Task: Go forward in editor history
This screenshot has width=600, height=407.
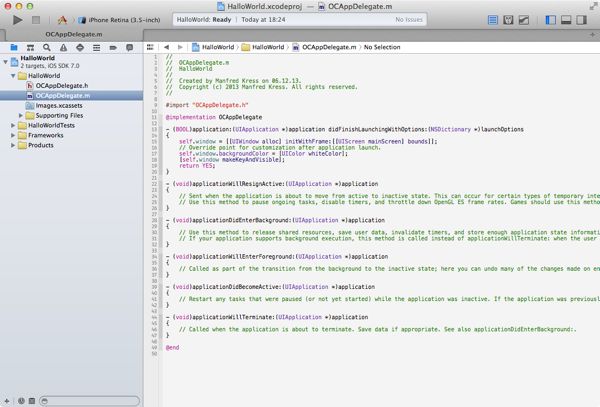Action: [180, 47]
